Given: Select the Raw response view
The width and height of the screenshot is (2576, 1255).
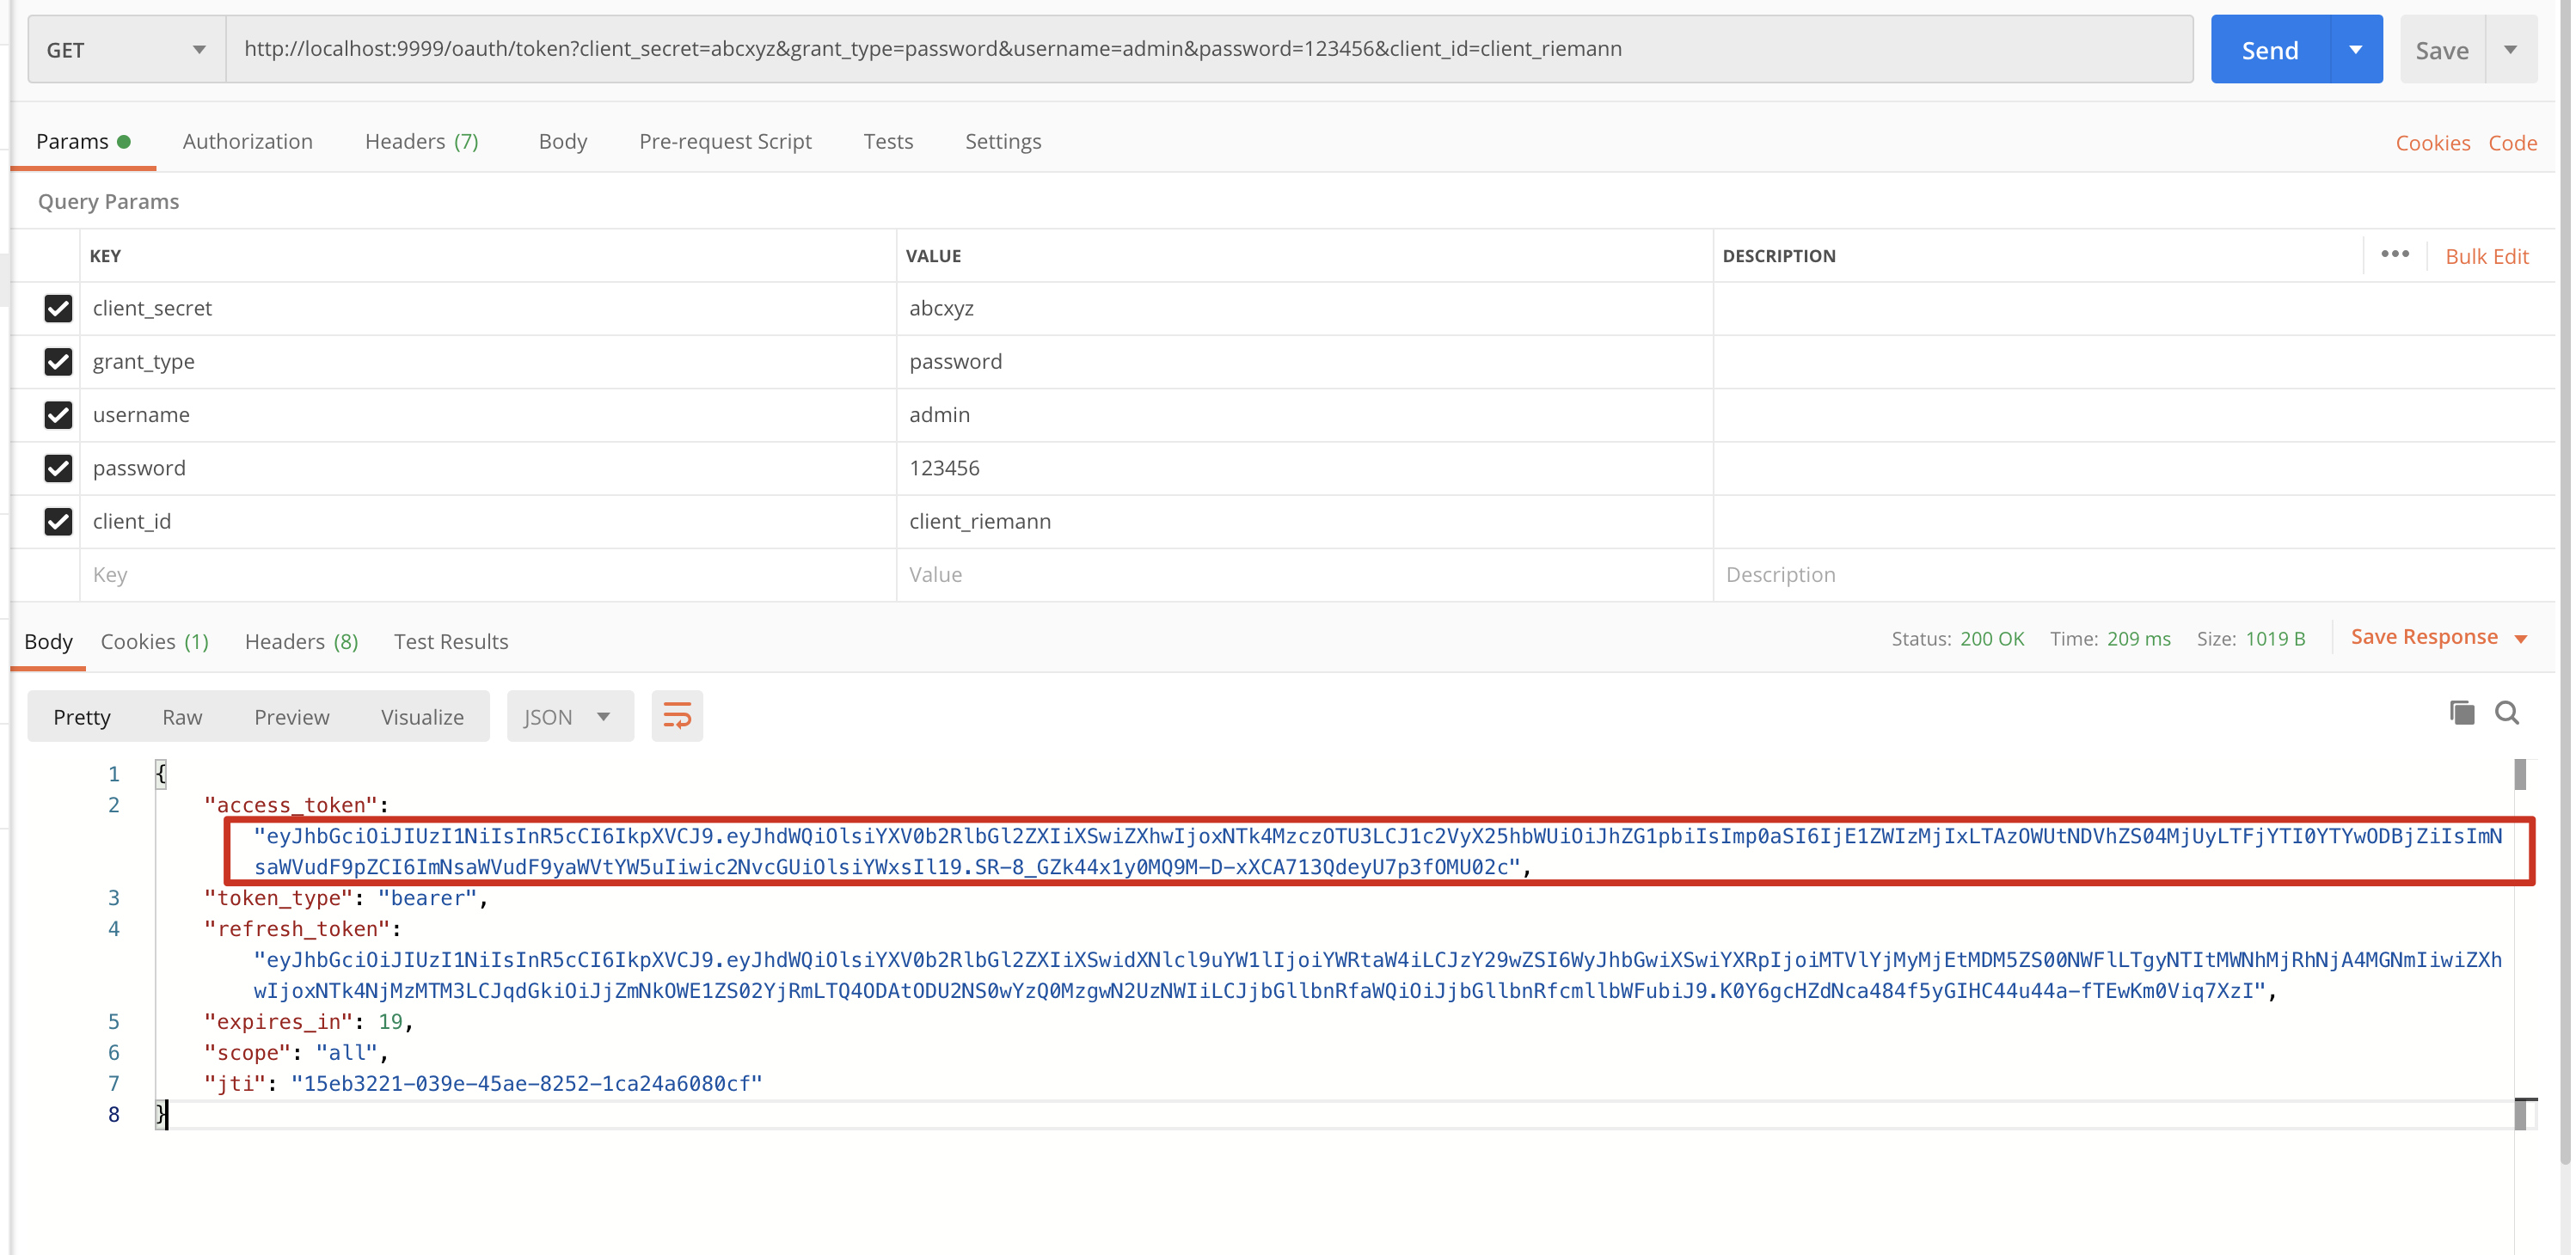Looking at the screenshot, I should tap(182, 716).
